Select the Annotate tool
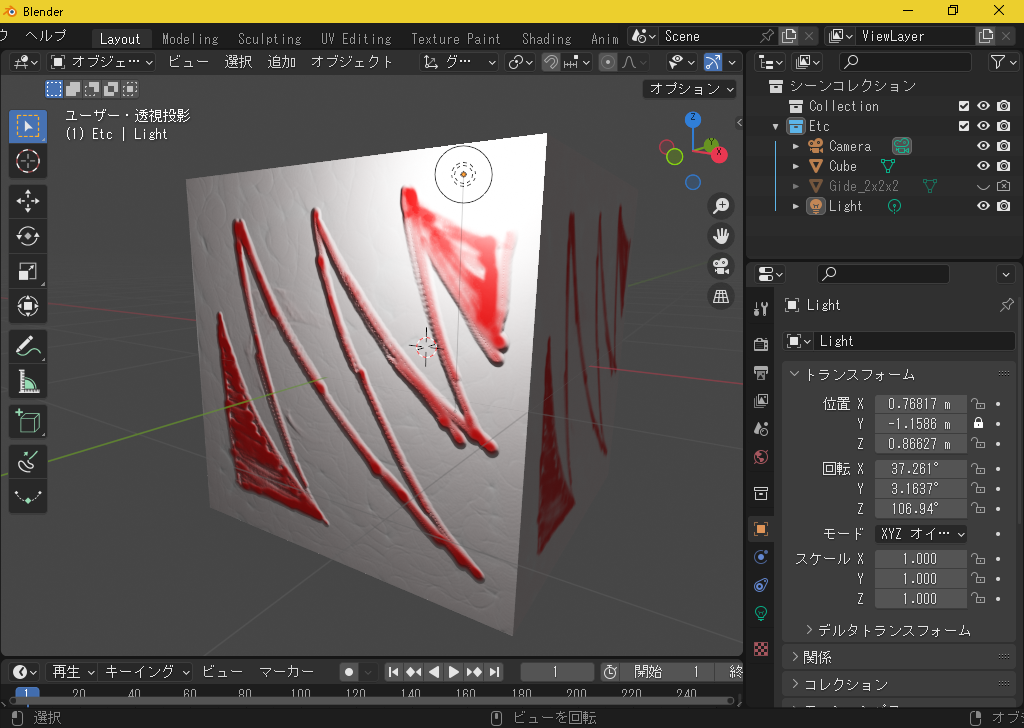 (x=27, y=346)
